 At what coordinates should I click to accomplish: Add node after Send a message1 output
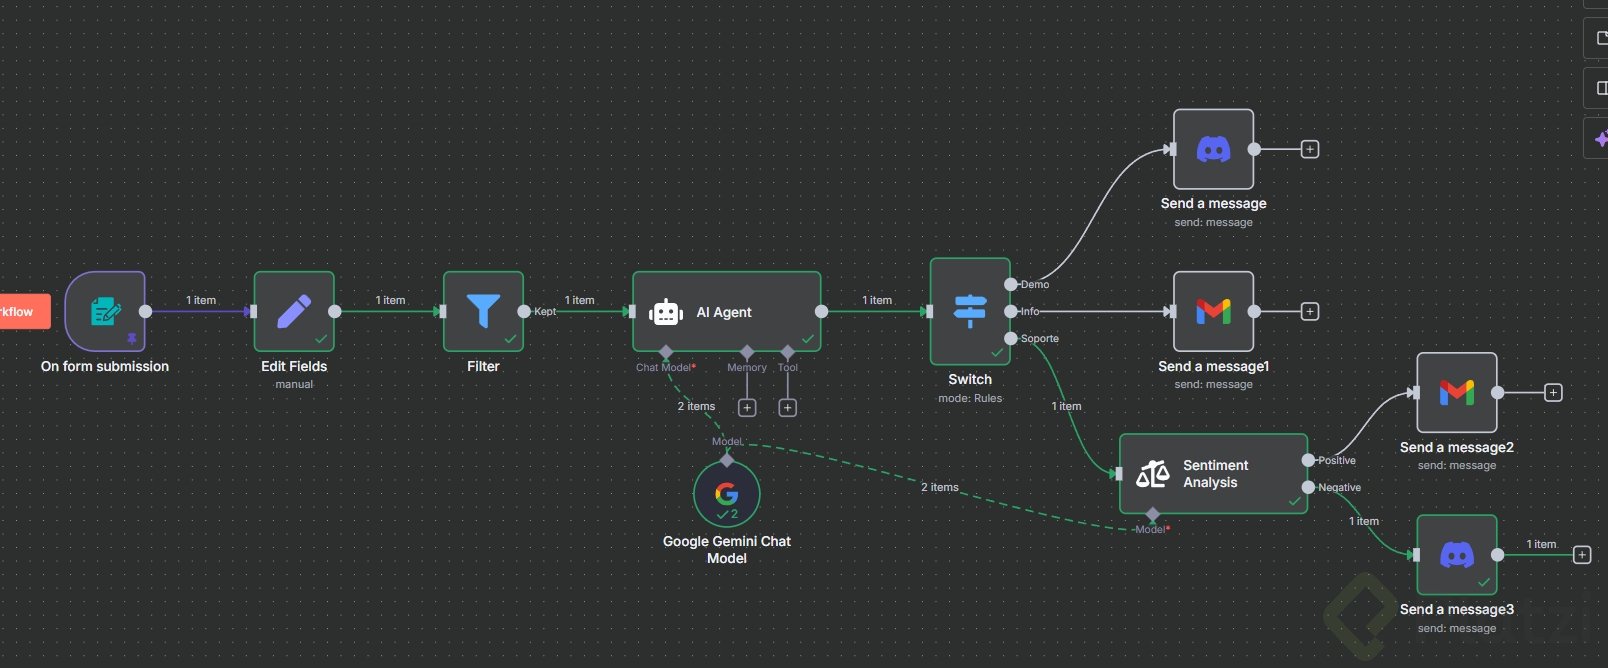pyautogui.click(x=1310, y=311)
